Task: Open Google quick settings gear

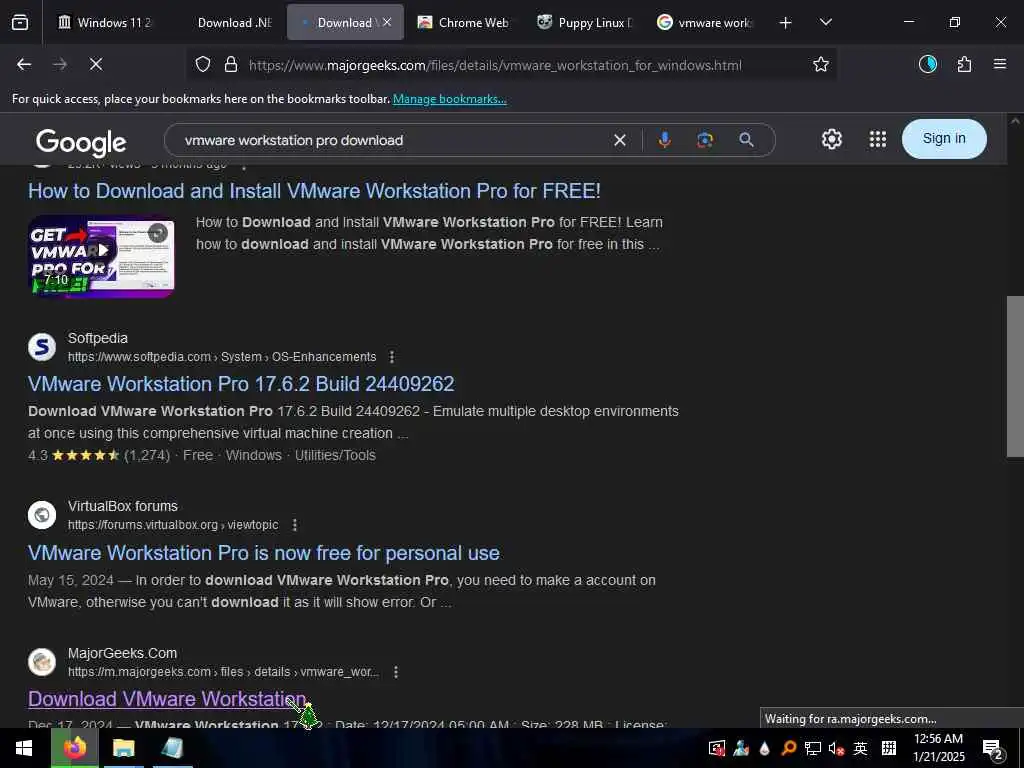Action: click(x=831, y=139)
